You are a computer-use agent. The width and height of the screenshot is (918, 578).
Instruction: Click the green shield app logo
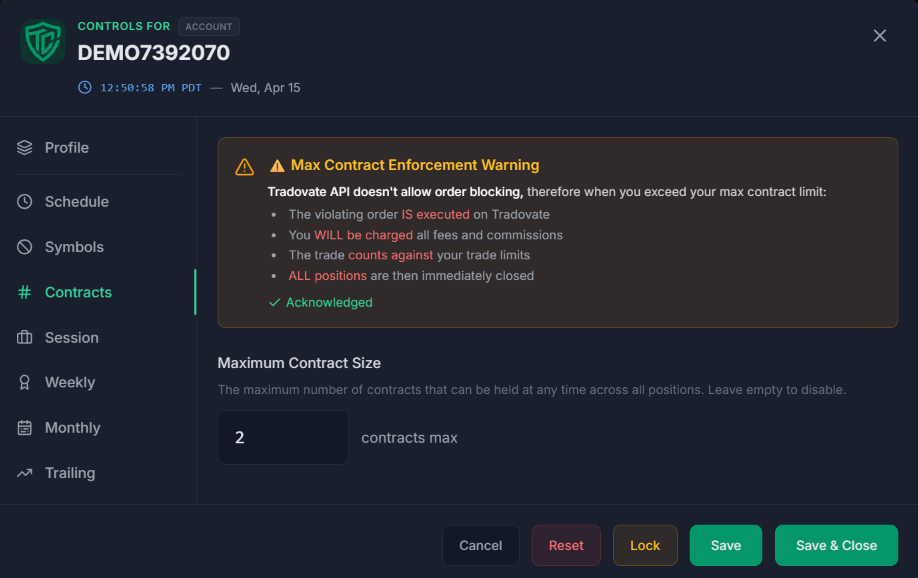(42, 44)
